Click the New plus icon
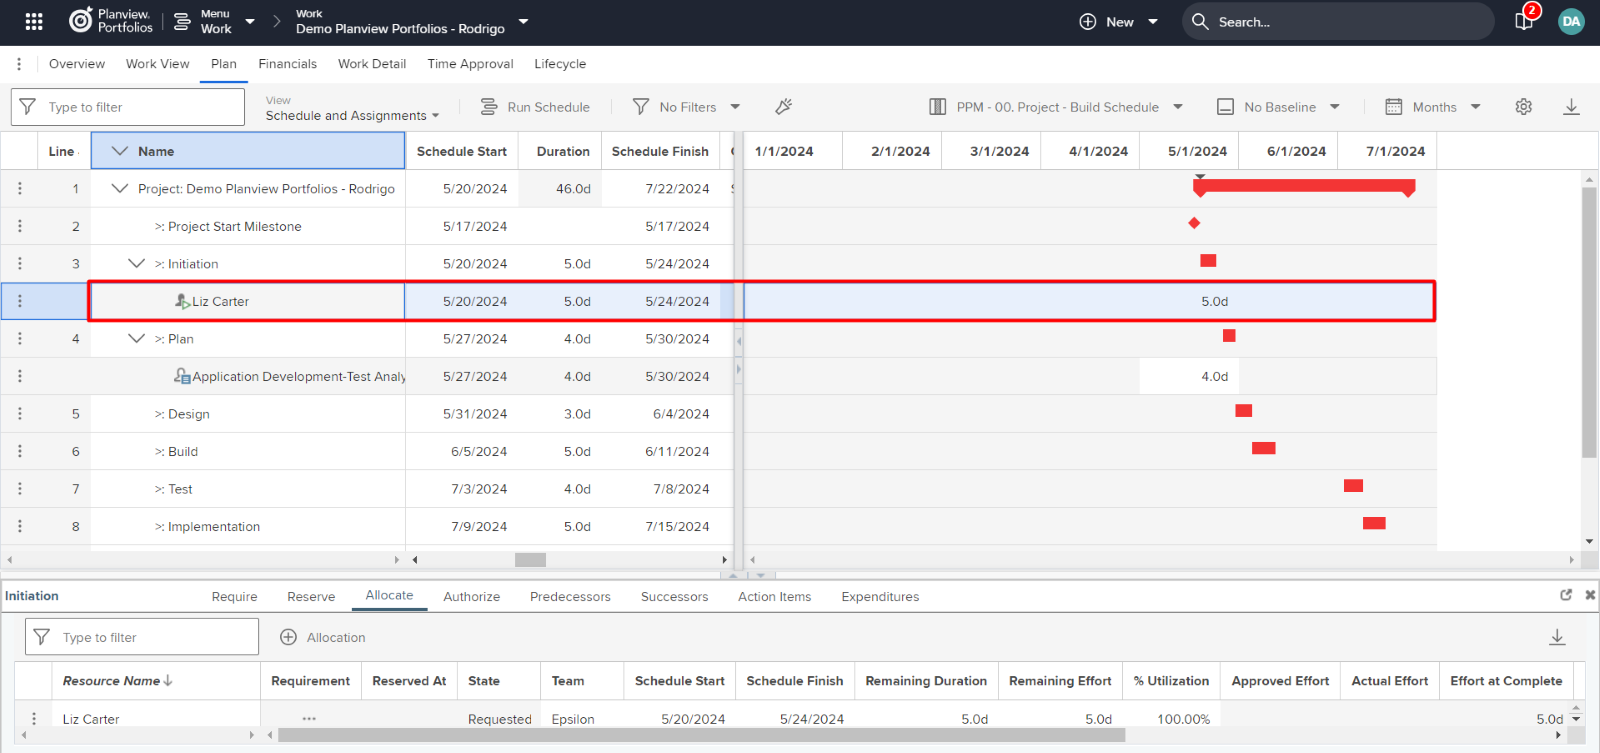Viewport: 1600px width, 753px height. tap(1088, 22)
